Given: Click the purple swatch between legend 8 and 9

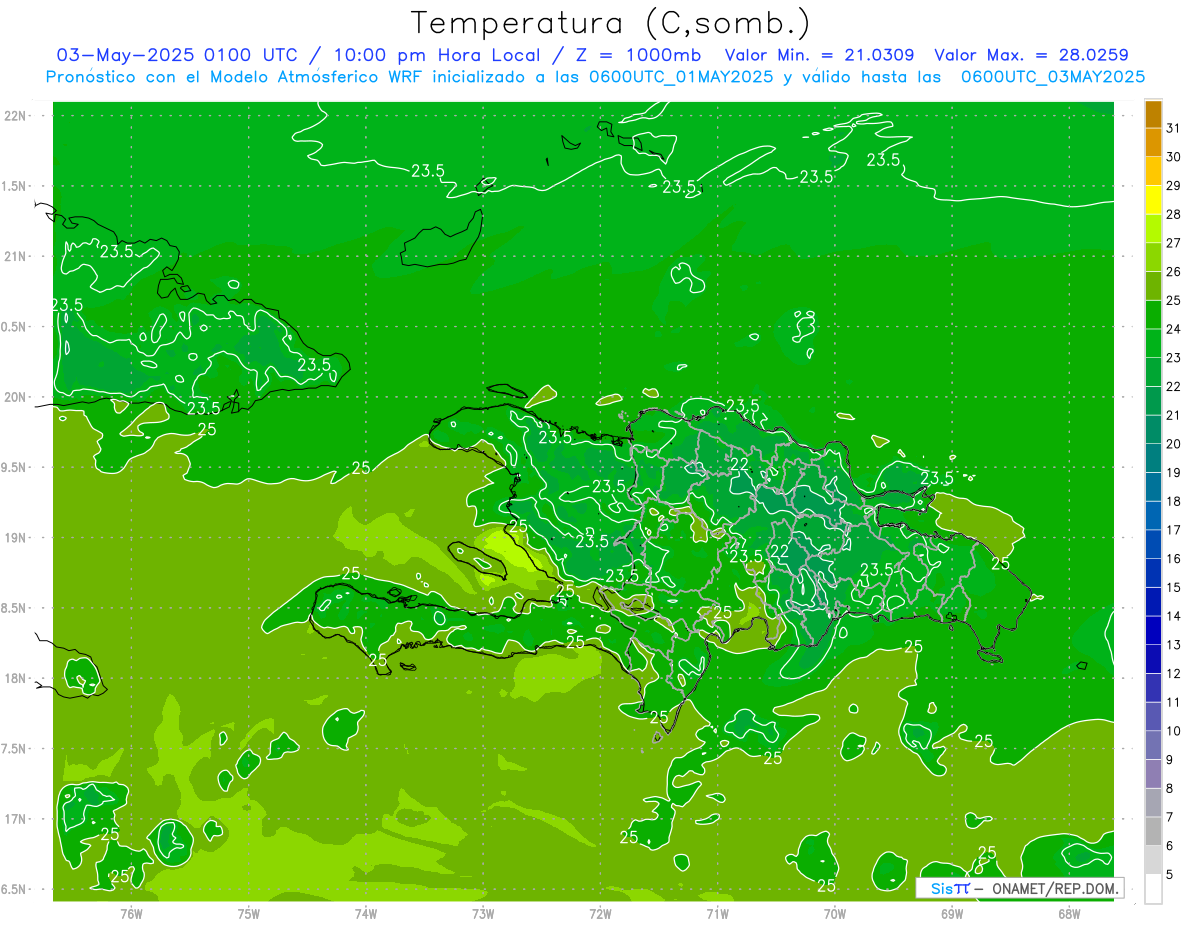Looking at the screenshot, I should tap(1153, 774).
